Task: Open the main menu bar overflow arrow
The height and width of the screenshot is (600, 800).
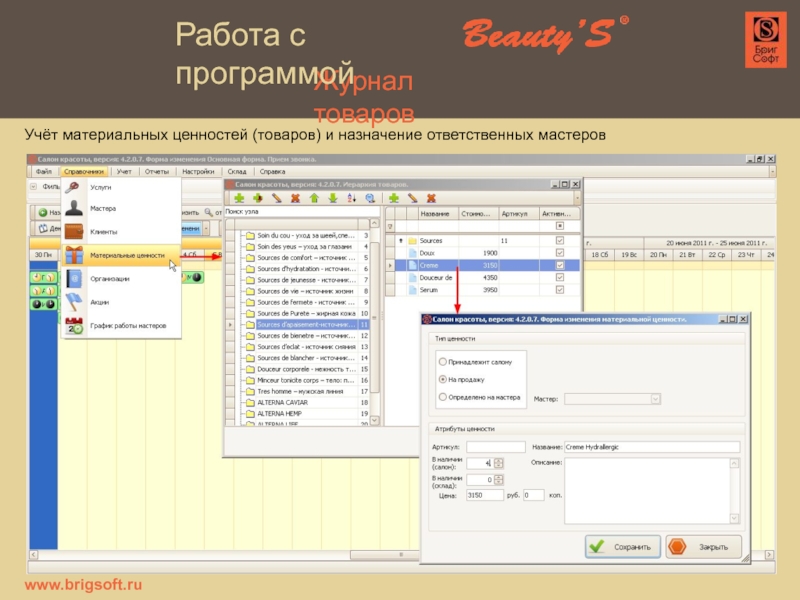Action: pos(772,171)
